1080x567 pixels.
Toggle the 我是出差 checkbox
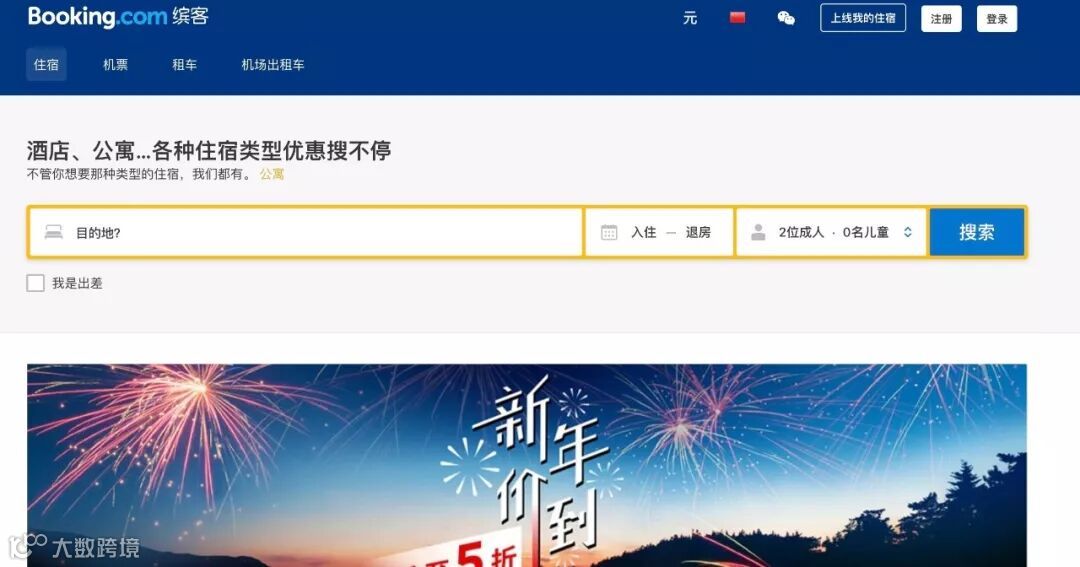[35, 283]
